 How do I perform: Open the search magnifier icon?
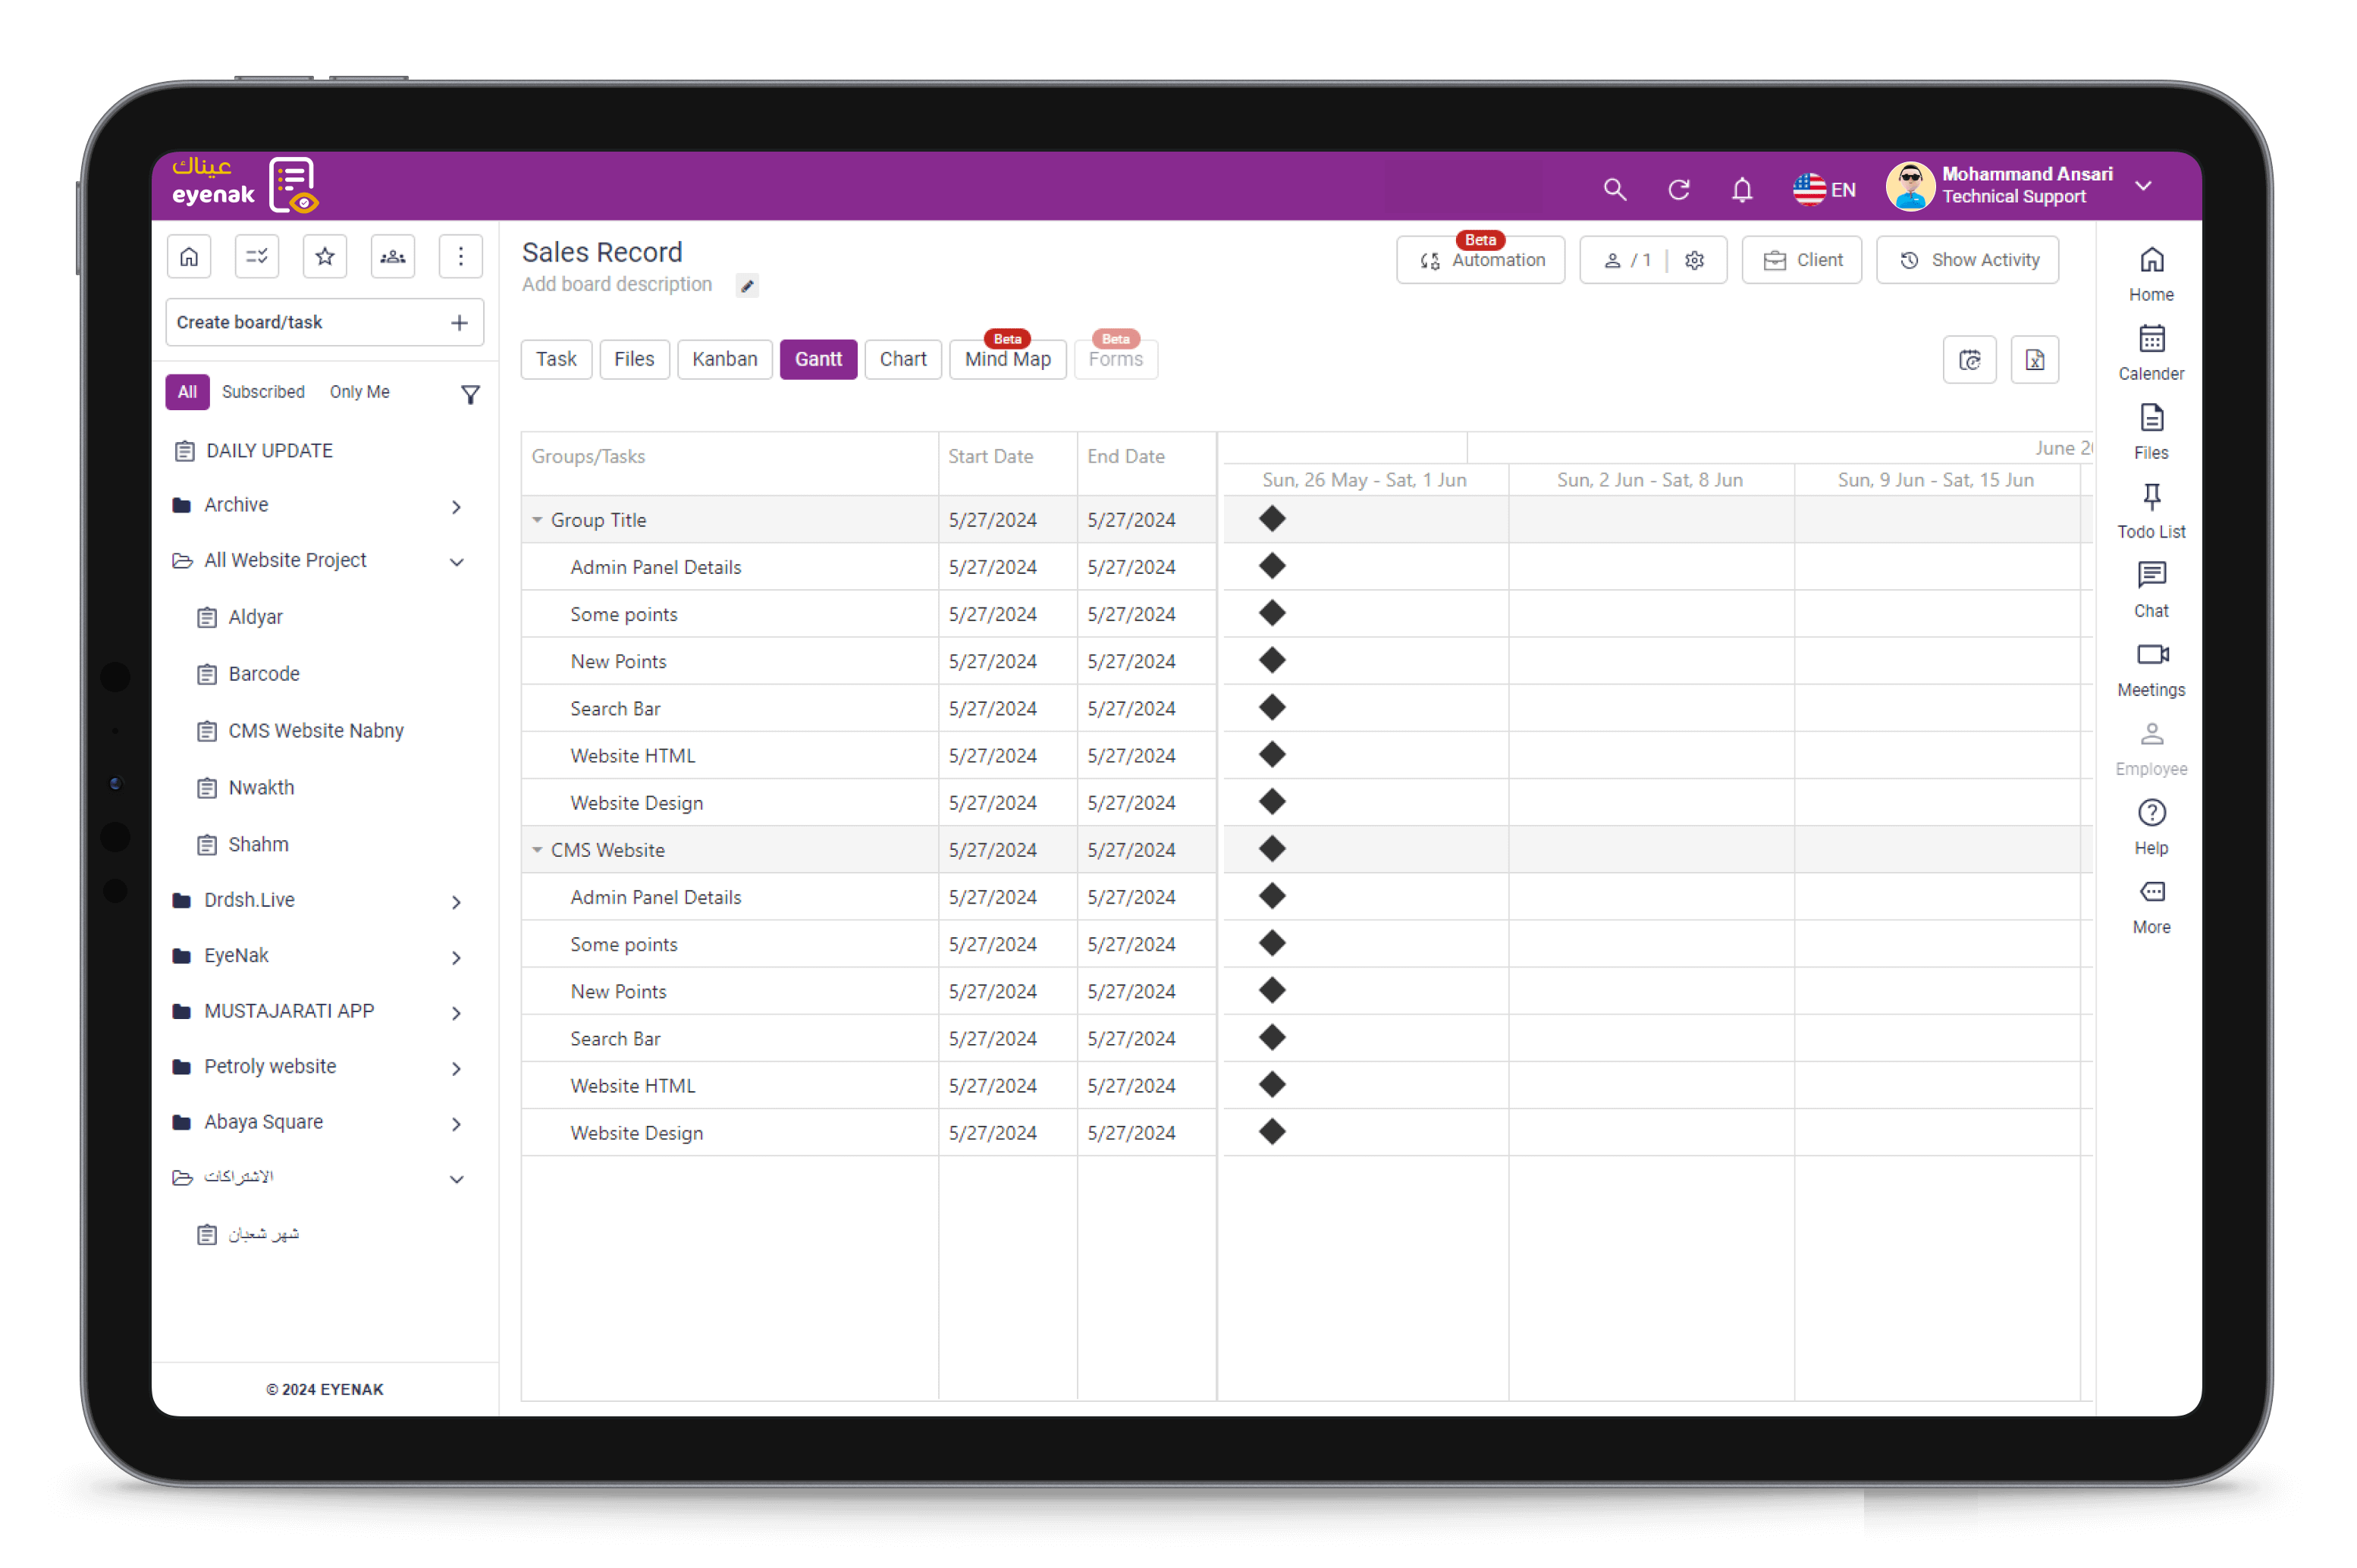[x=1614, y=189]
